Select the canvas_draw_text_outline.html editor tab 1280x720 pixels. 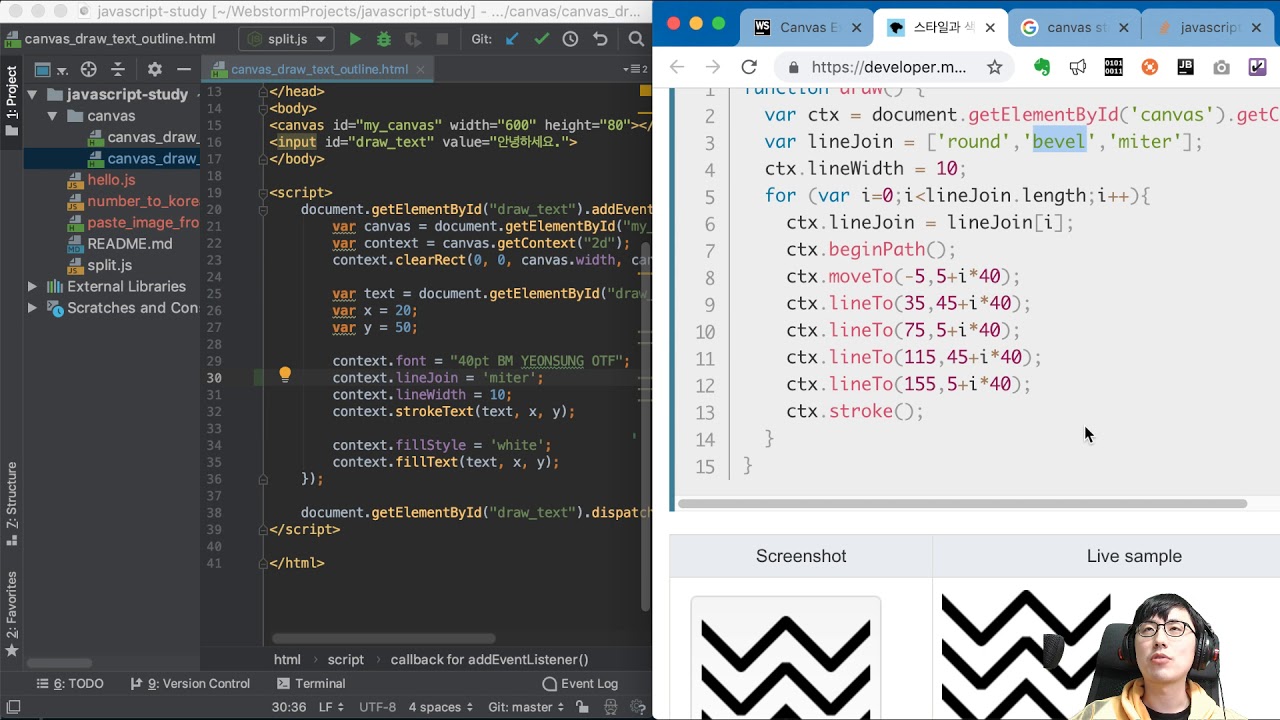[x=319, y=69]
